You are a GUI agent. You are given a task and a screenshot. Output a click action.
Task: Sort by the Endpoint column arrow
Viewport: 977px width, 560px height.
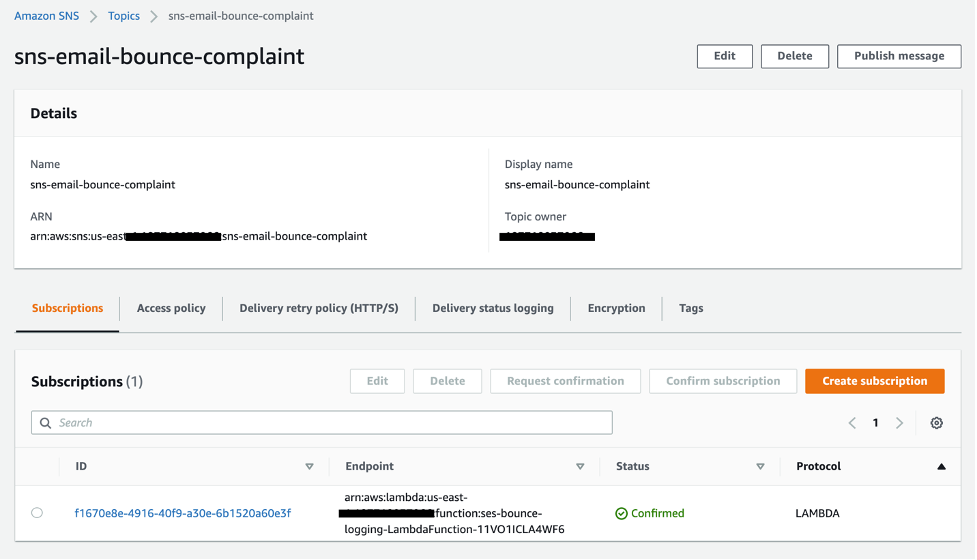(580, 467)
